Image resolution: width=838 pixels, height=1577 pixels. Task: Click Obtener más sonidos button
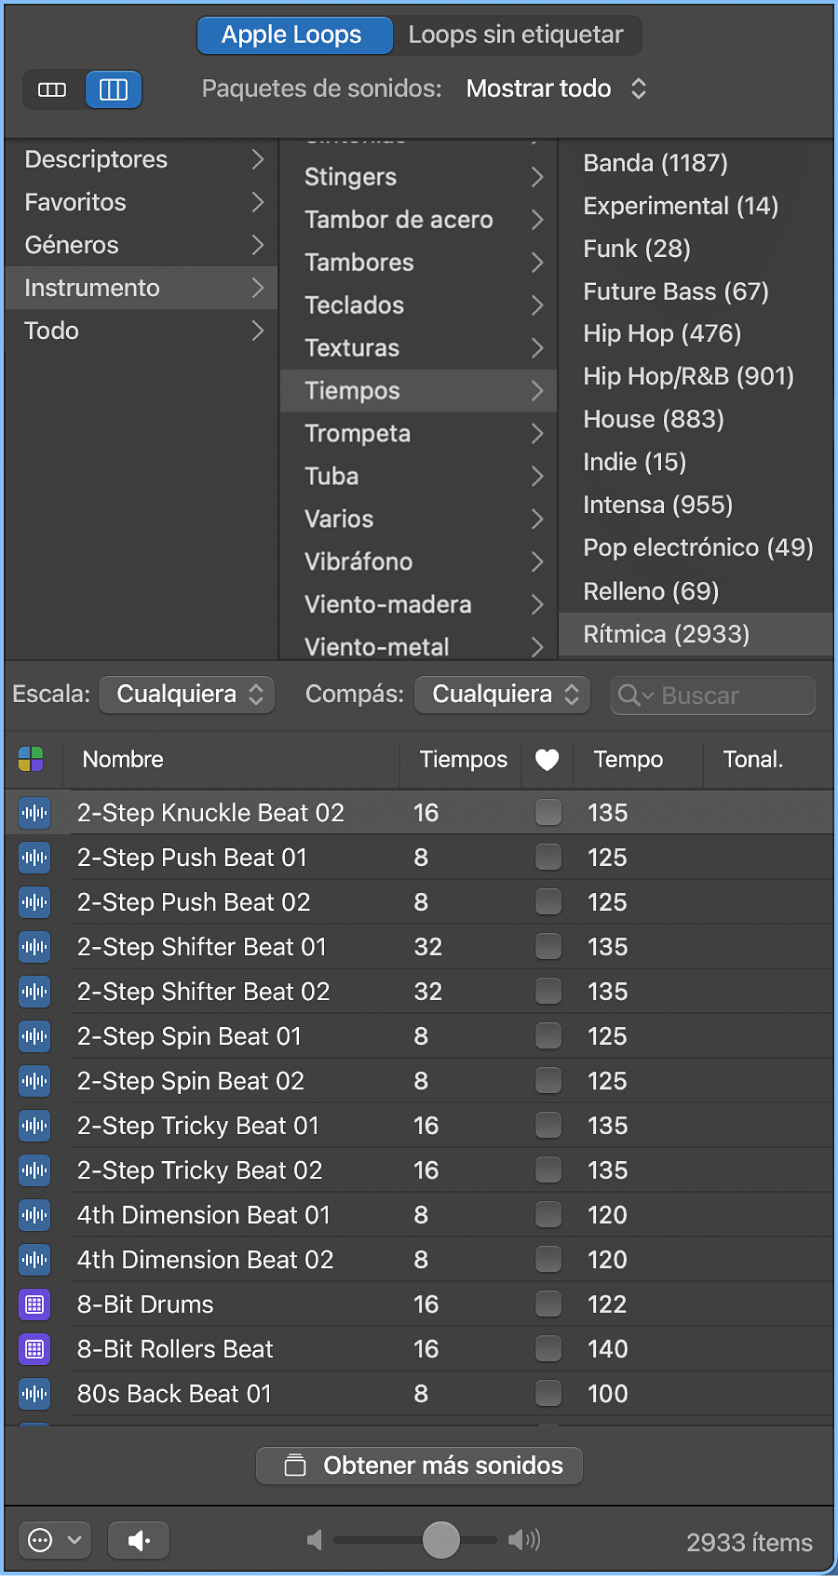(x=420, y=1465)
